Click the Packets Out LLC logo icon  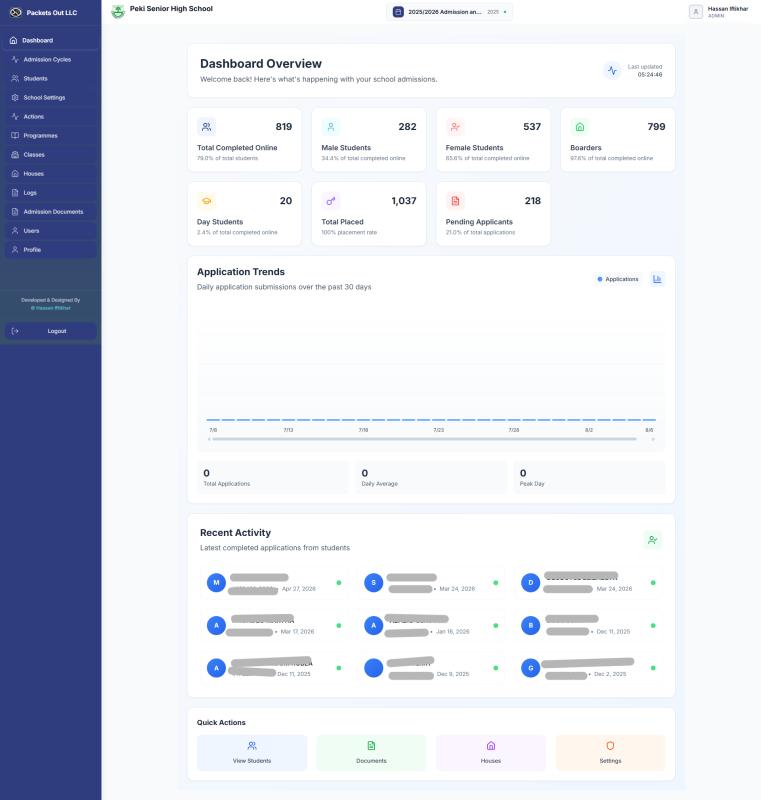[16, 13]
